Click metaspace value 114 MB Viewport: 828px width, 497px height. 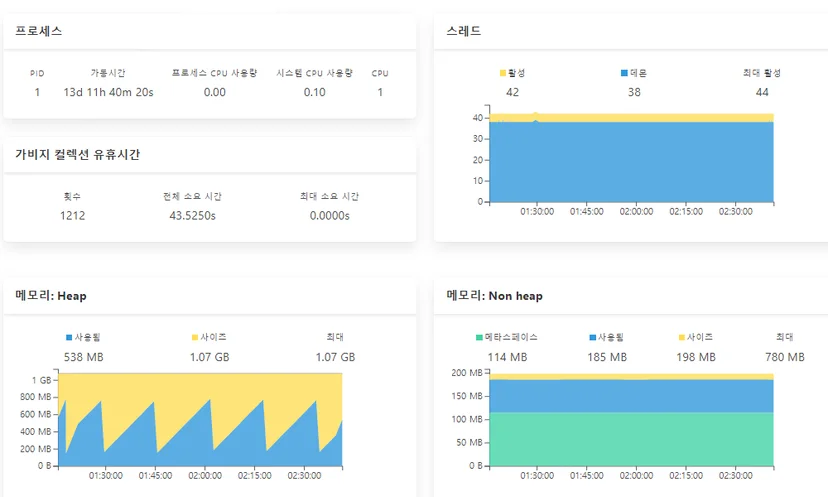507,357
